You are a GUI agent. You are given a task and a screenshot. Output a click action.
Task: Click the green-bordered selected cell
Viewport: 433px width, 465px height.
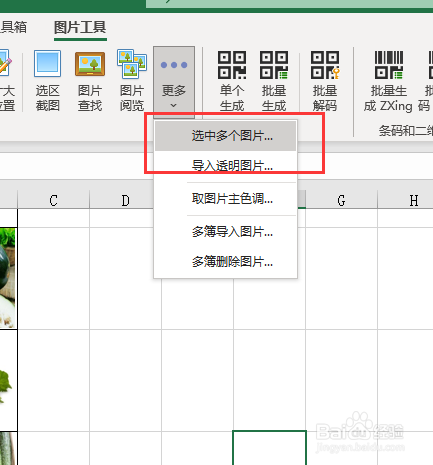click(269, 448)
